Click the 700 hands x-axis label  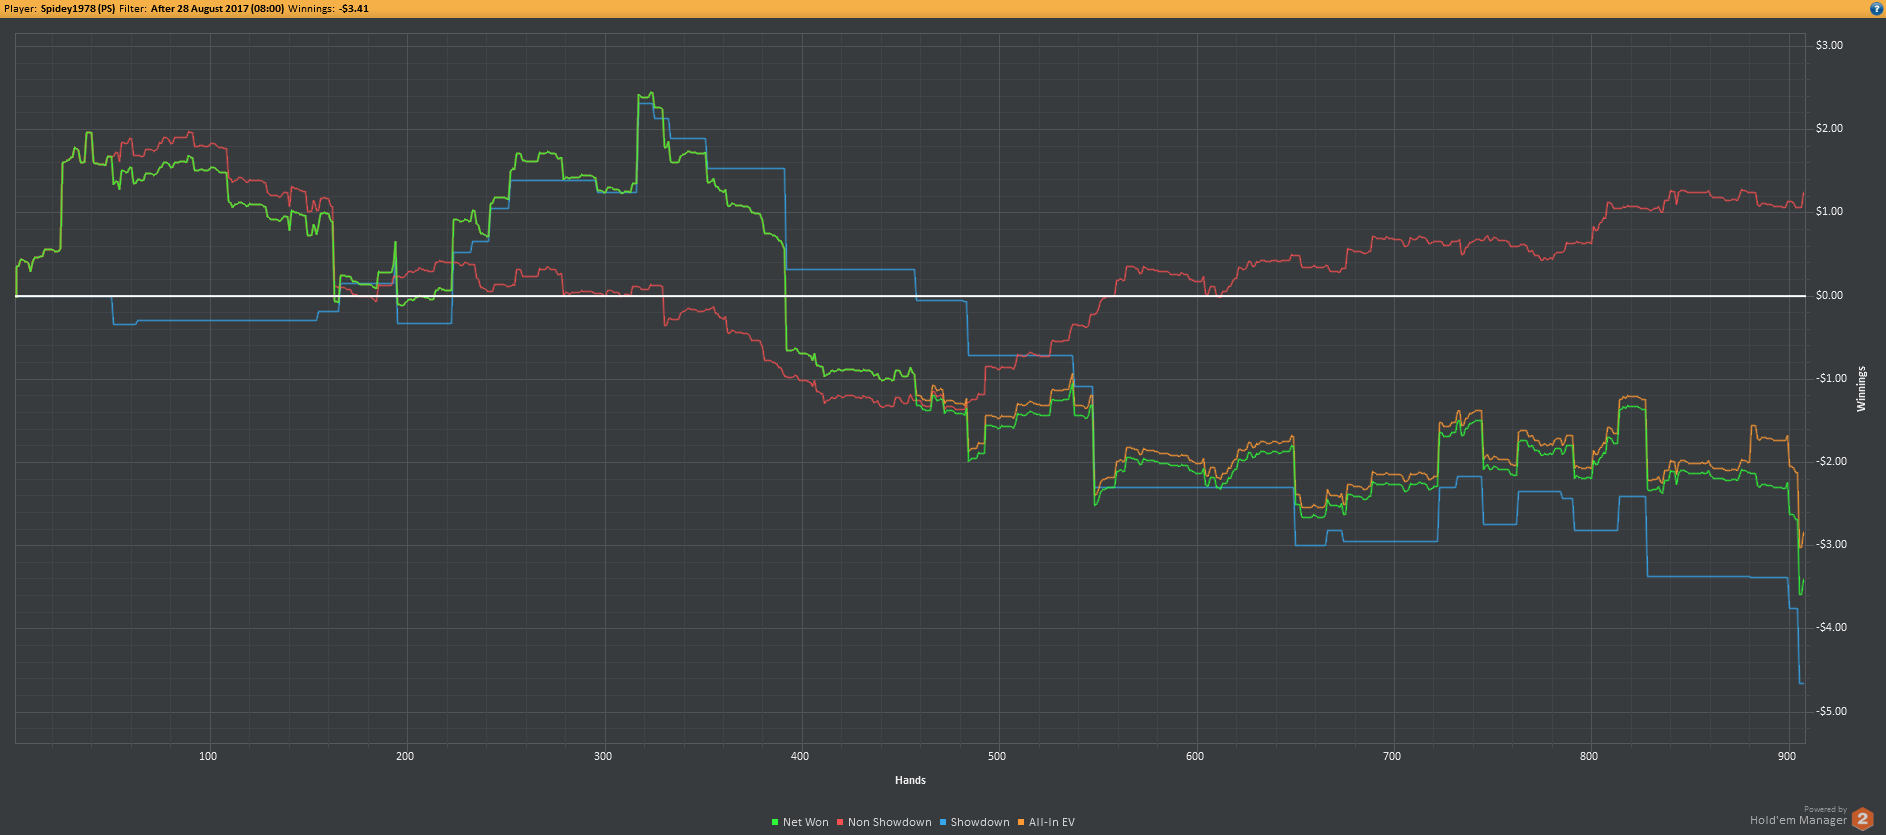coord(1392,756)
